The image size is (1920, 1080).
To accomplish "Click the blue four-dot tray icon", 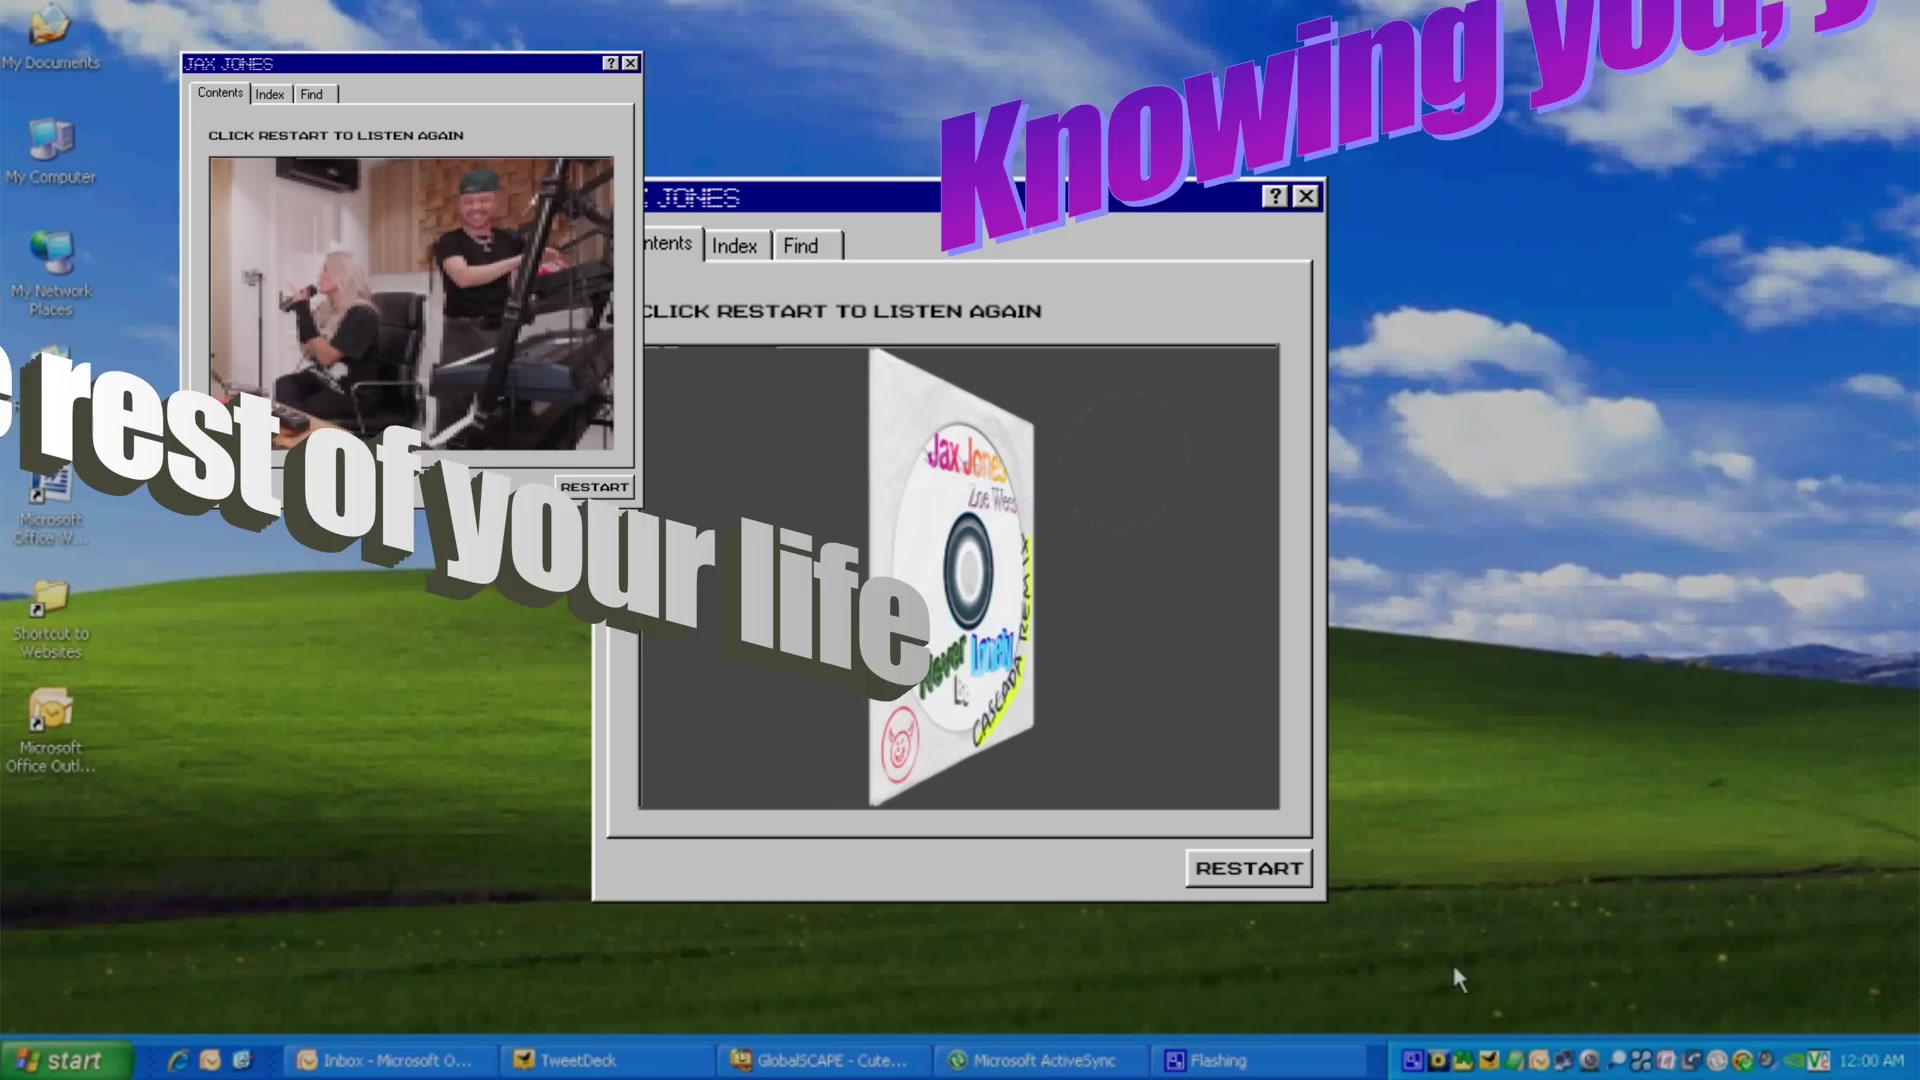I will coord(1641,1060).
